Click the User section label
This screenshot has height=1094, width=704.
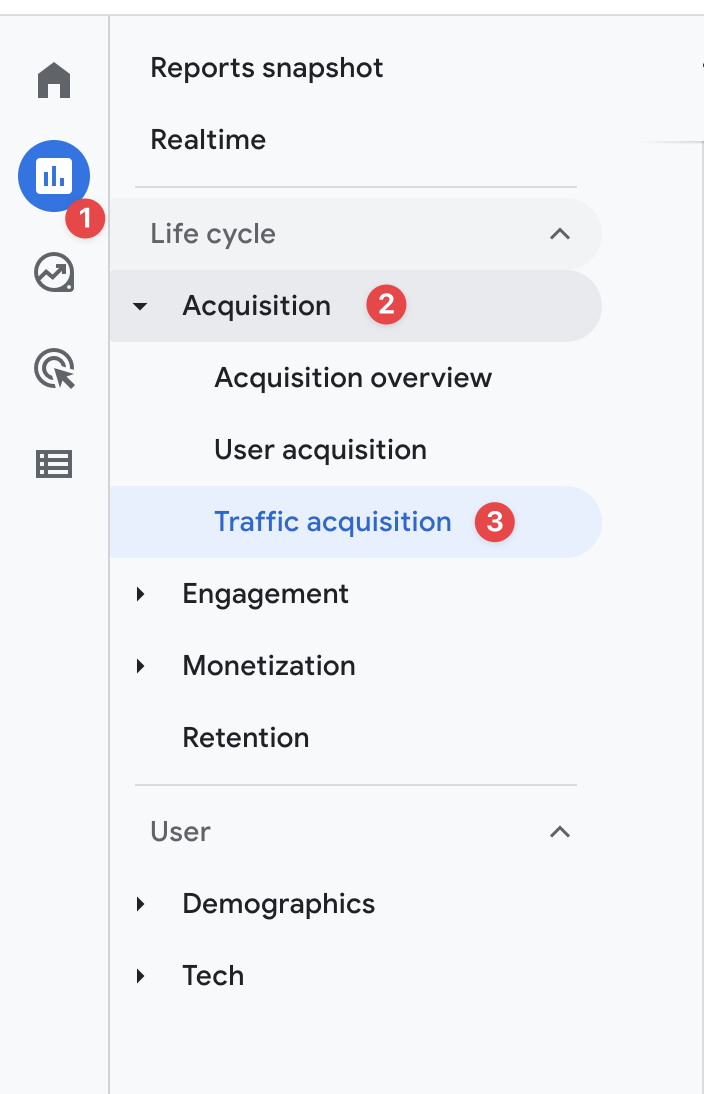(180, 832)
